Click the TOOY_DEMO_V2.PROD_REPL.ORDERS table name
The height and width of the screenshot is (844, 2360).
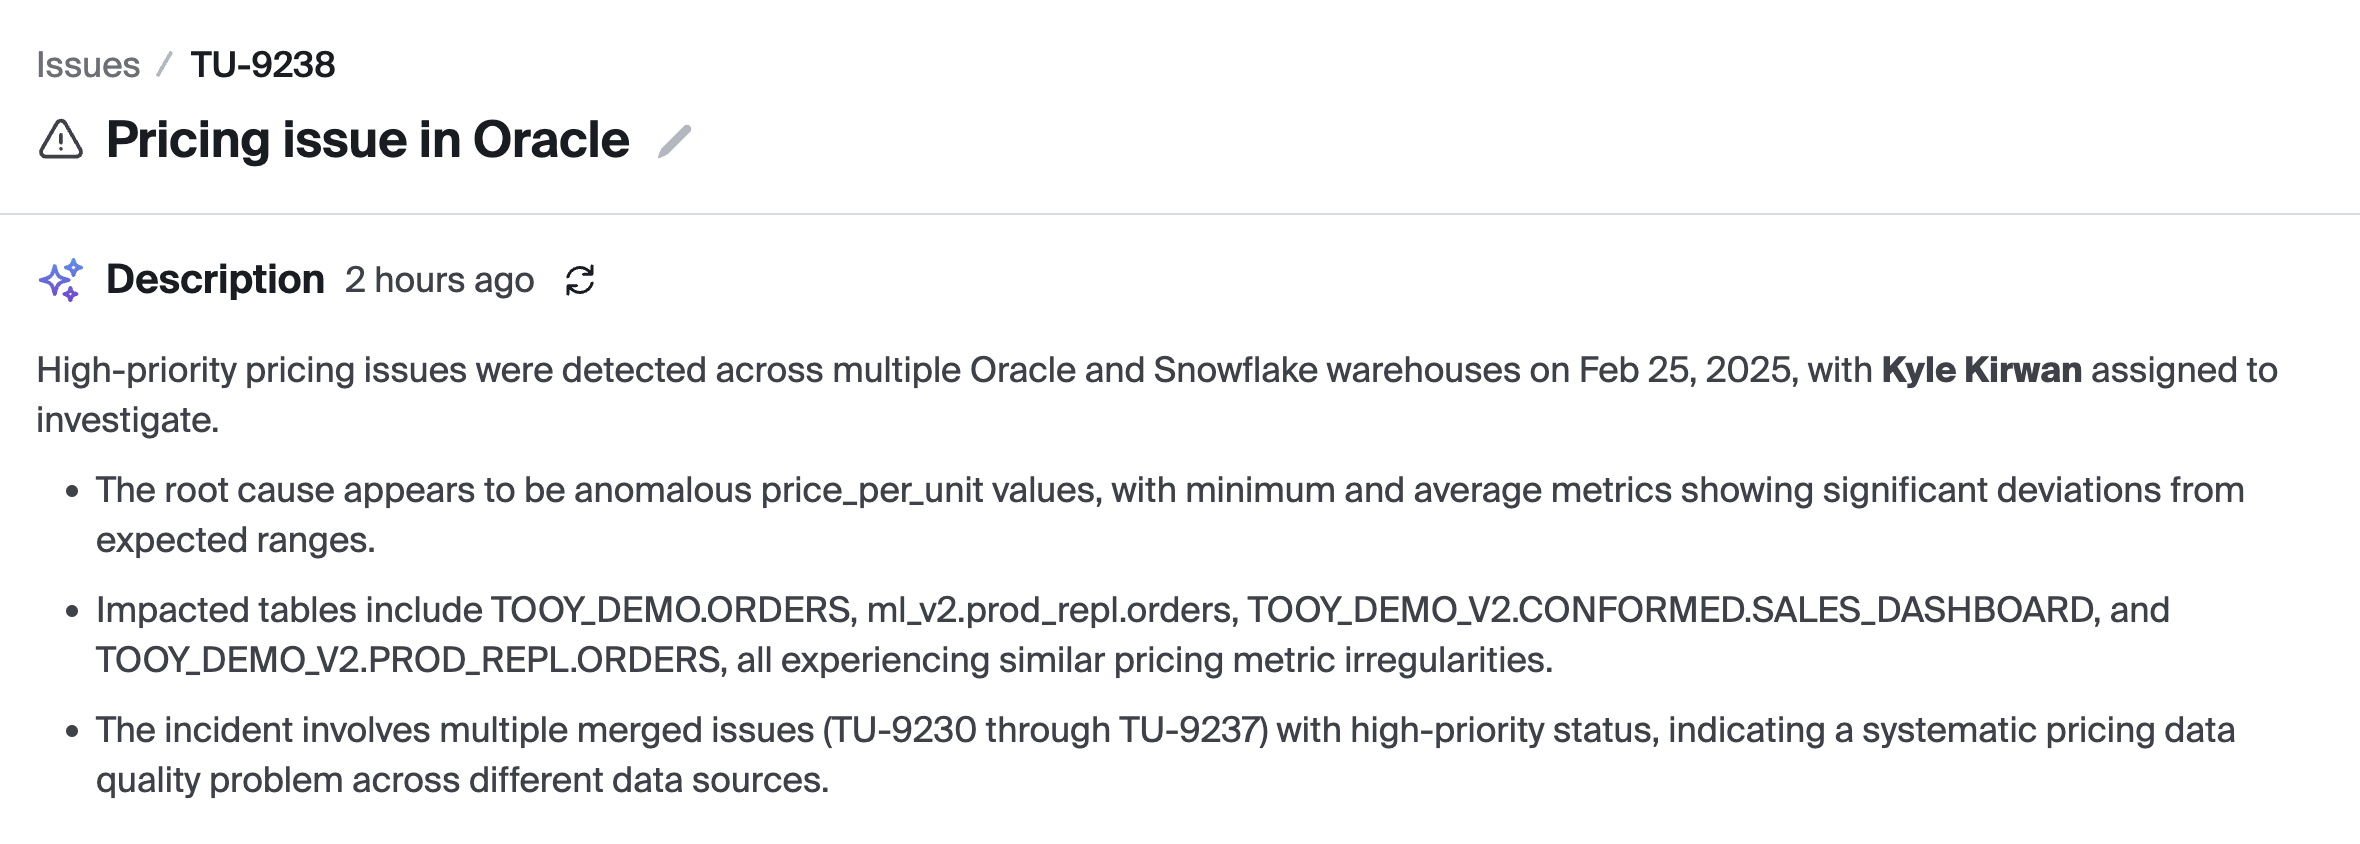pos(409,660)
